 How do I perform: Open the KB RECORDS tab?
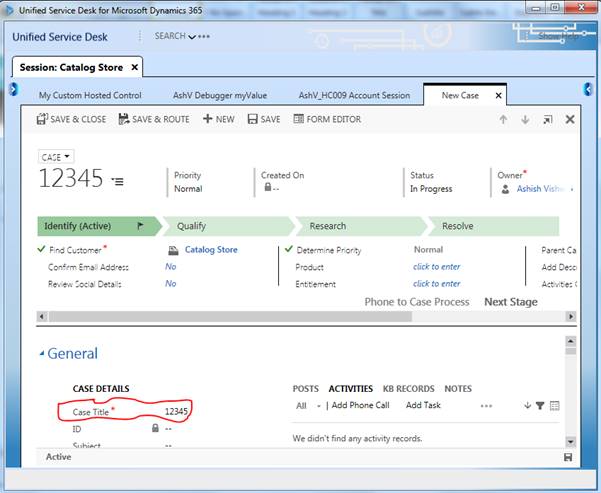[409, 389]
